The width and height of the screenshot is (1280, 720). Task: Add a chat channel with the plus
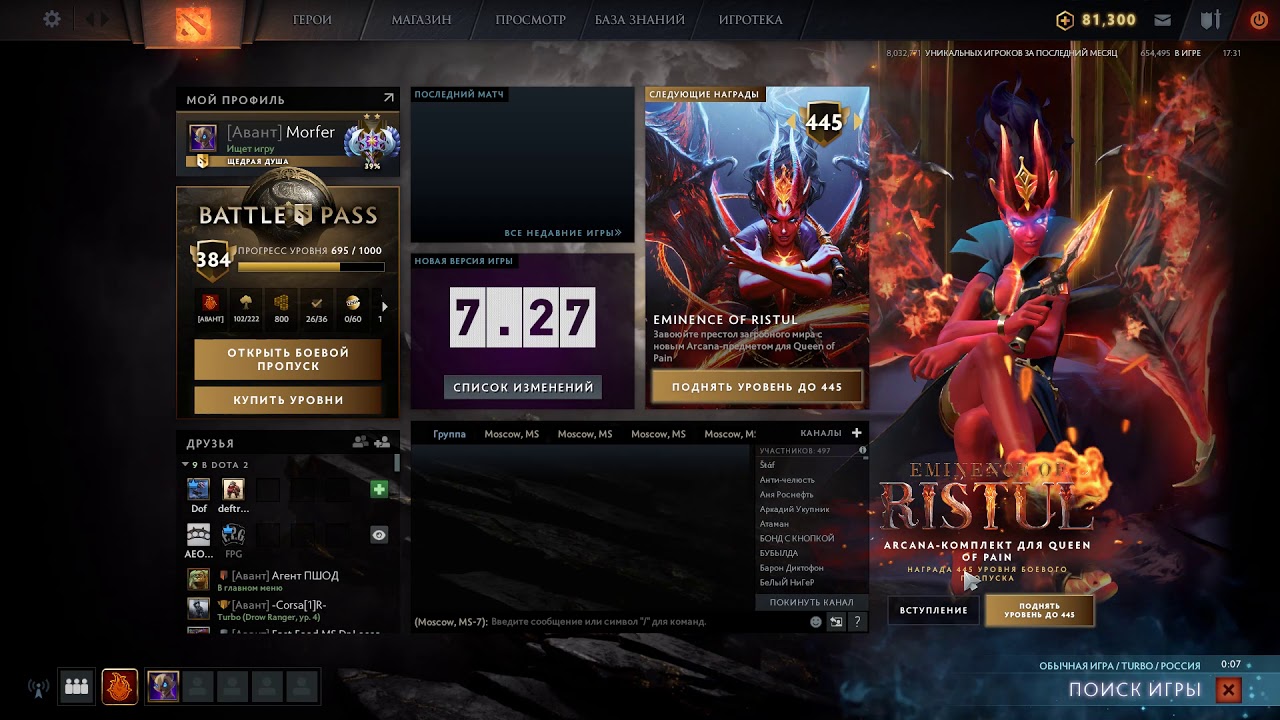click(x=856, y=433)
